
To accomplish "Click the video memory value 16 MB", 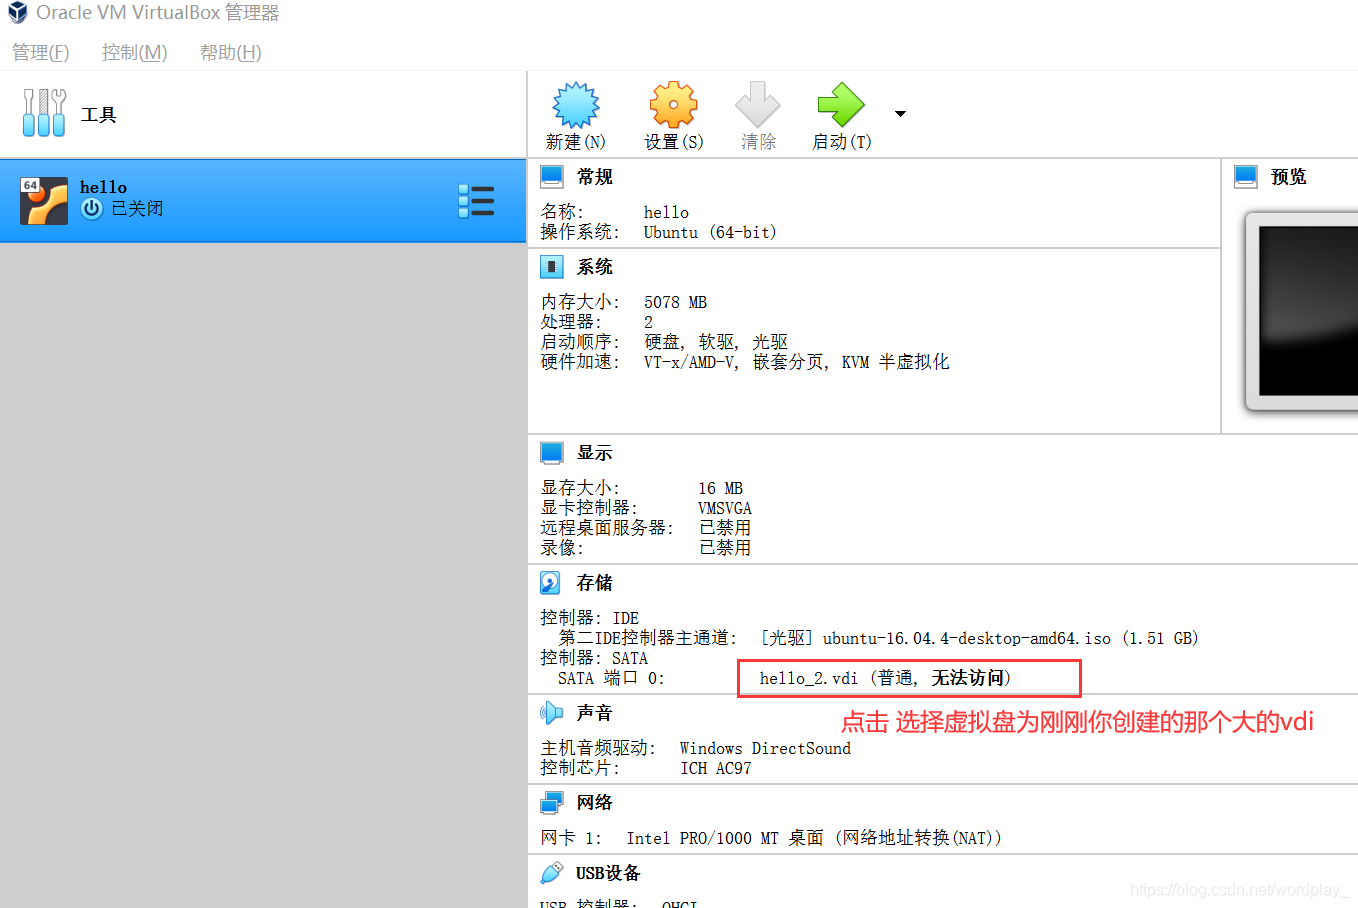I will tap(720, 488).
